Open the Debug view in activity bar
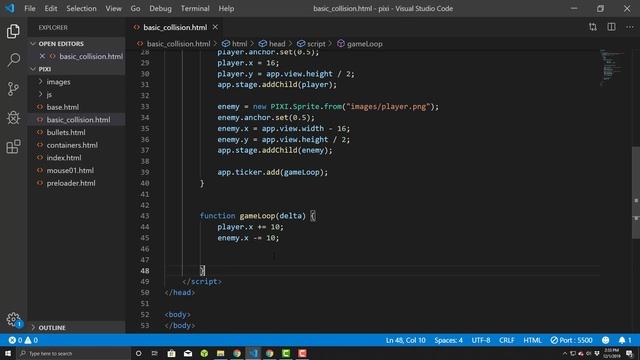The image size is (640, 360). tap(13, 118)
